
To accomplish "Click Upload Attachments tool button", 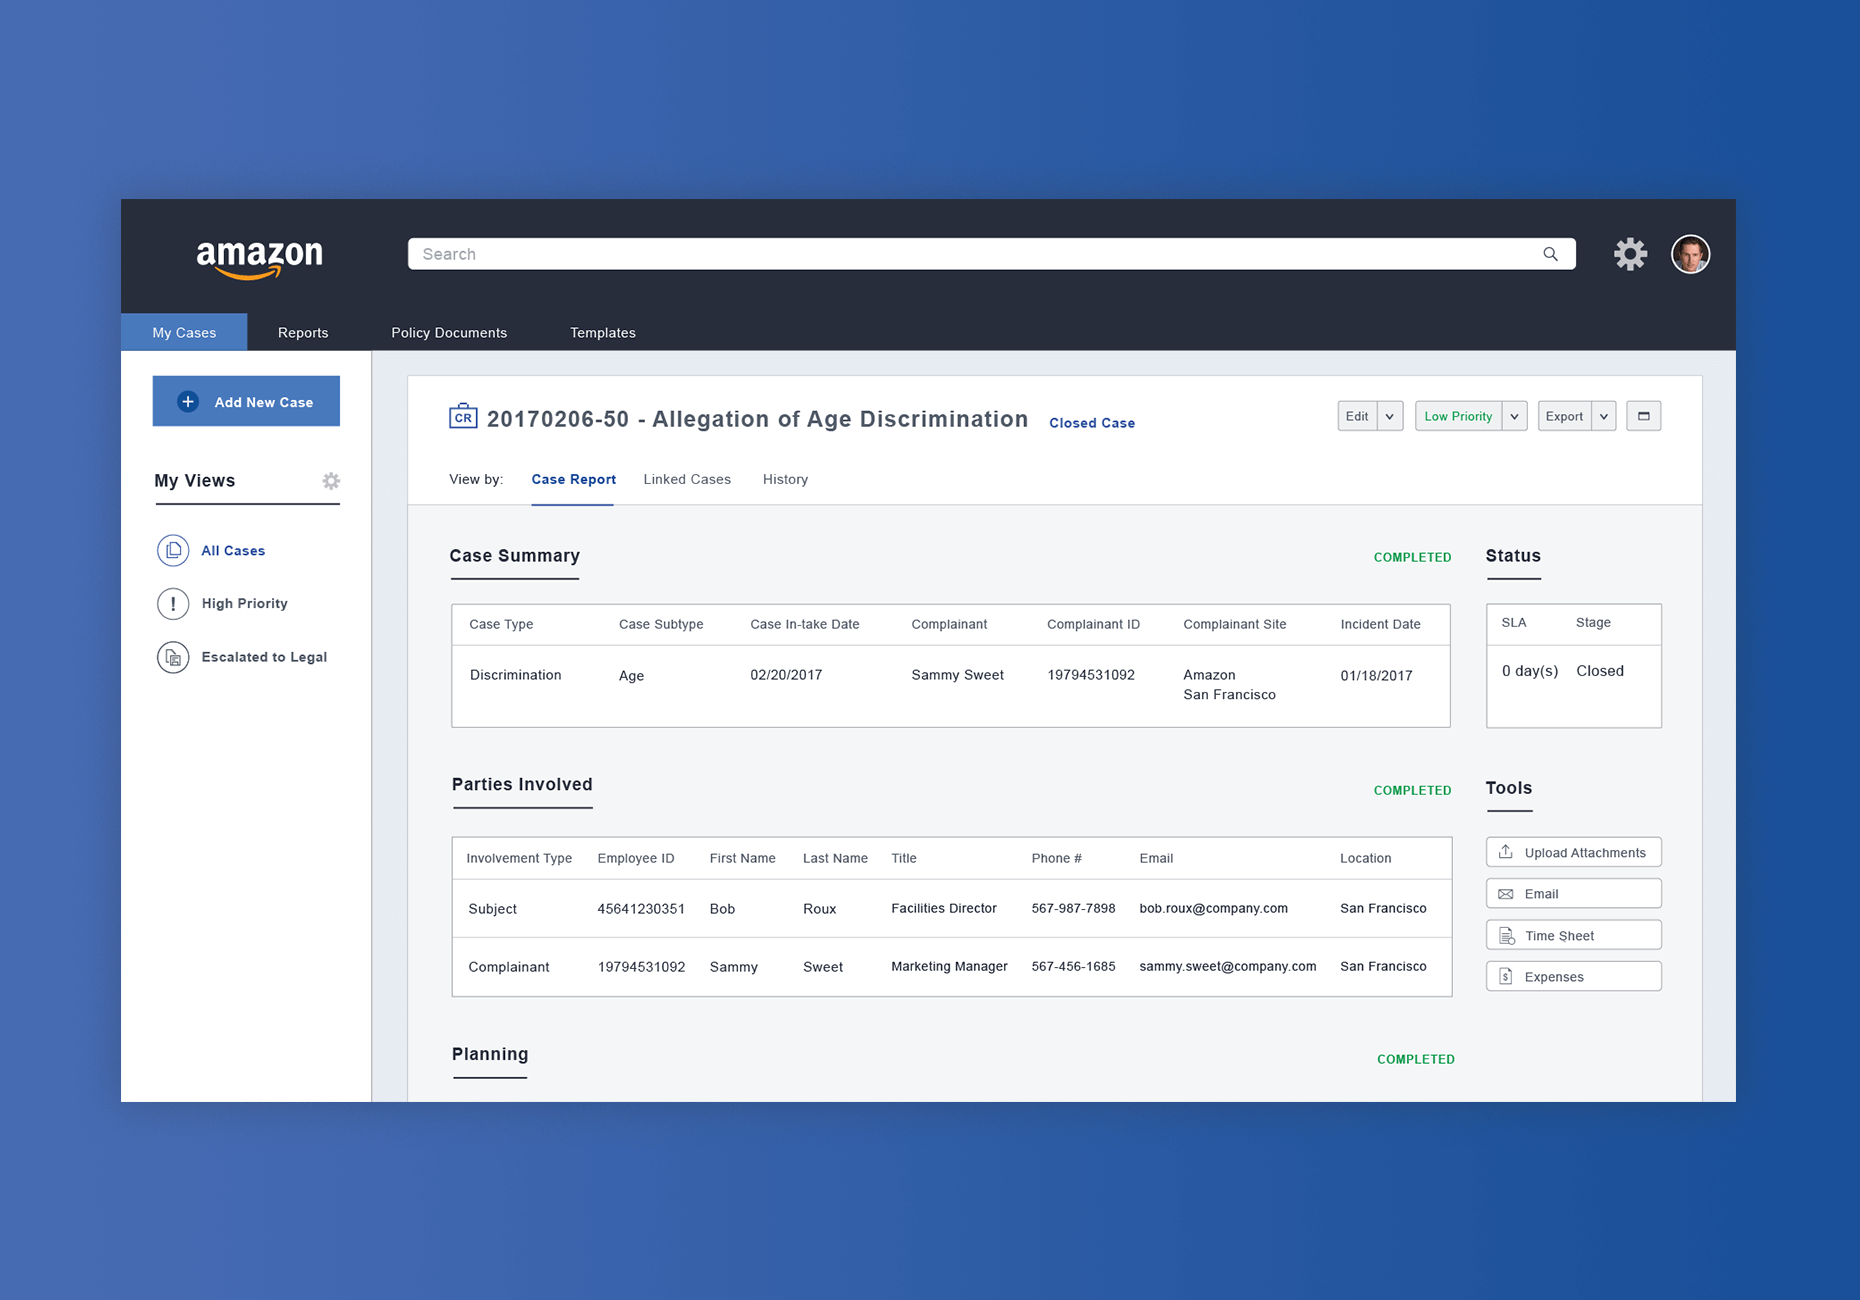I will point(1573,853).
